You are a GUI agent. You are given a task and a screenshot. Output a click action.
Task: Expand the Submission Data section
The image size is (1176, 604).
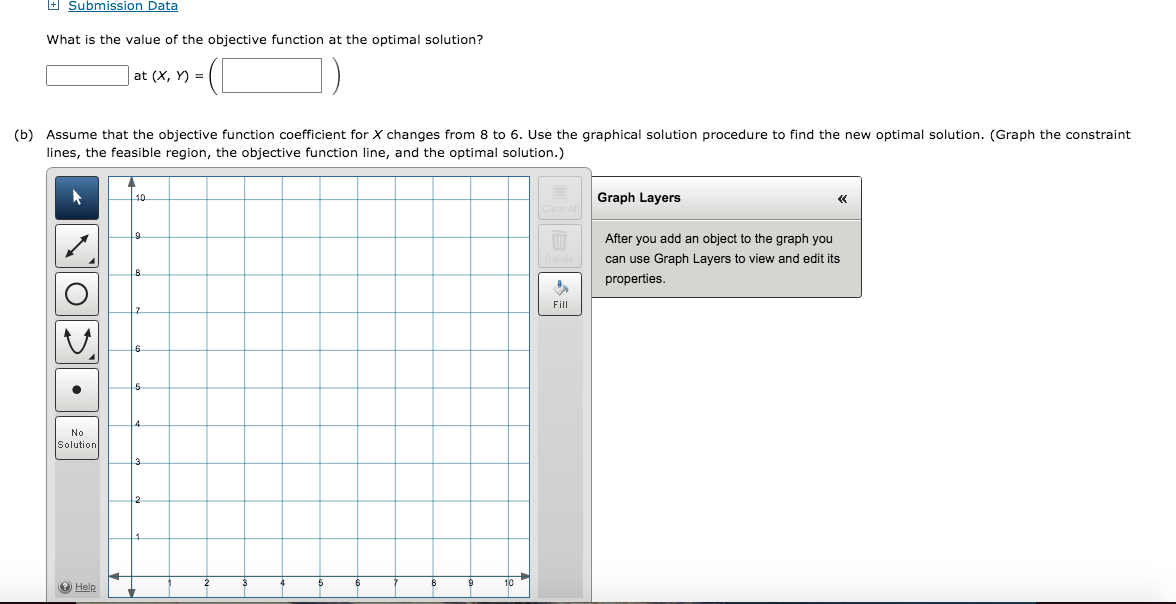[x=52, y=5]
